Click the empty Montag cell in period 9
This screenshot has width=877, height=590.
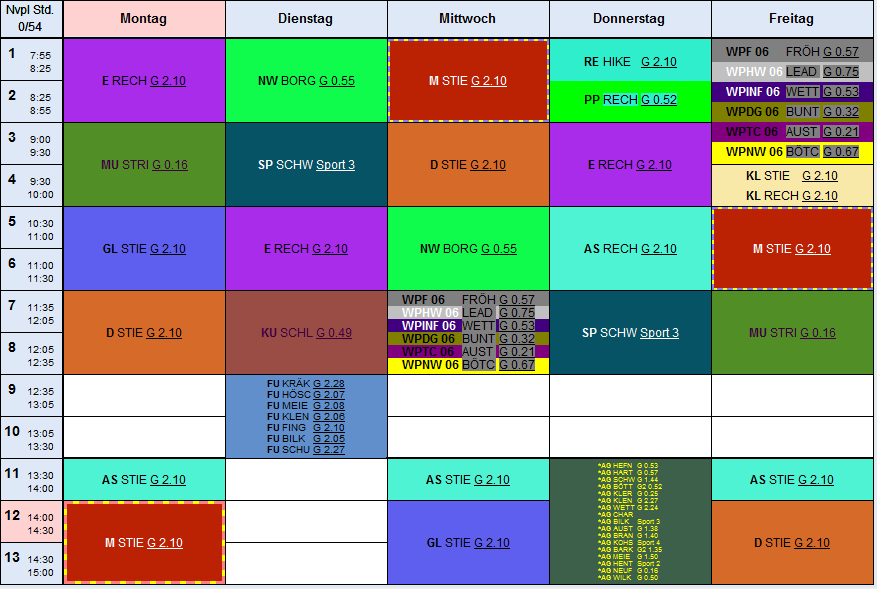[x=144, y=396]
